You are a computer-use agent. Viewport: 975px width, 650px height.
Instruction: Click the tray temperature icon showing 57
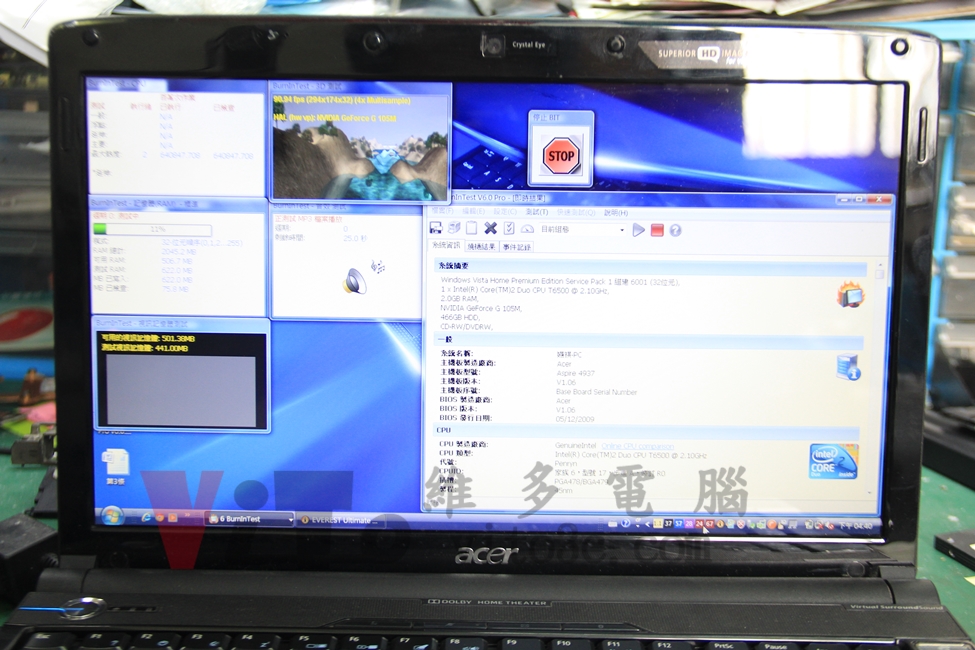point(678,524)
